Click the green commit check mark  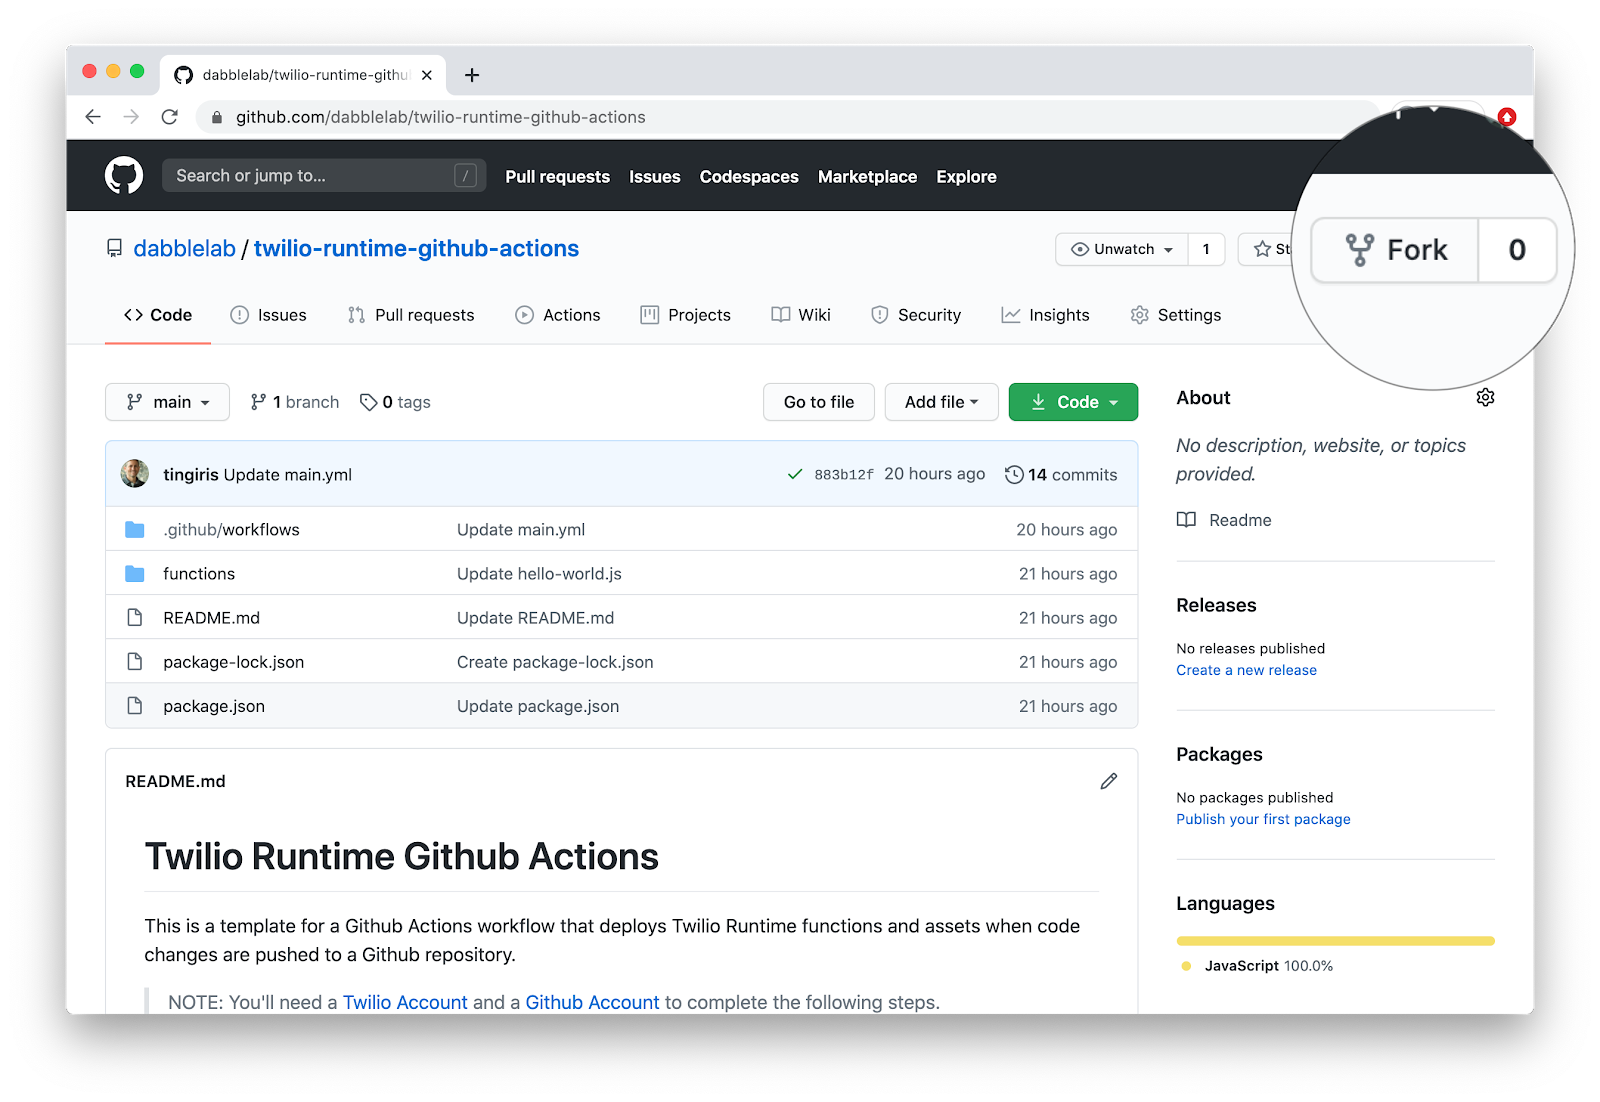(x=795, y=474)
